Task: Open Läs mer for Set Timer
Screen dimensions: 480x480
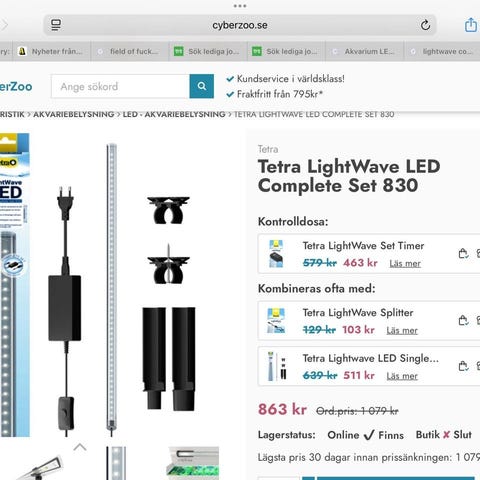Action: click(x=405, y=263)
